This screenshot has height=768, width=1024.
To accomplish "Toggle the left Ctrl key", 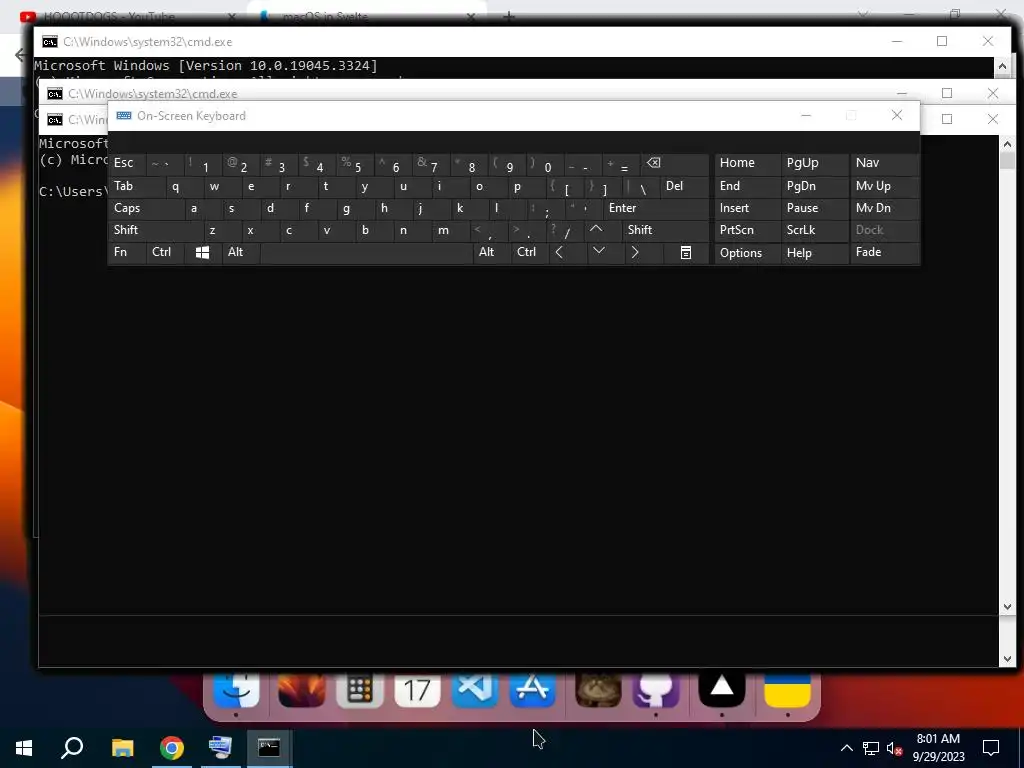I will pos(165,252).
